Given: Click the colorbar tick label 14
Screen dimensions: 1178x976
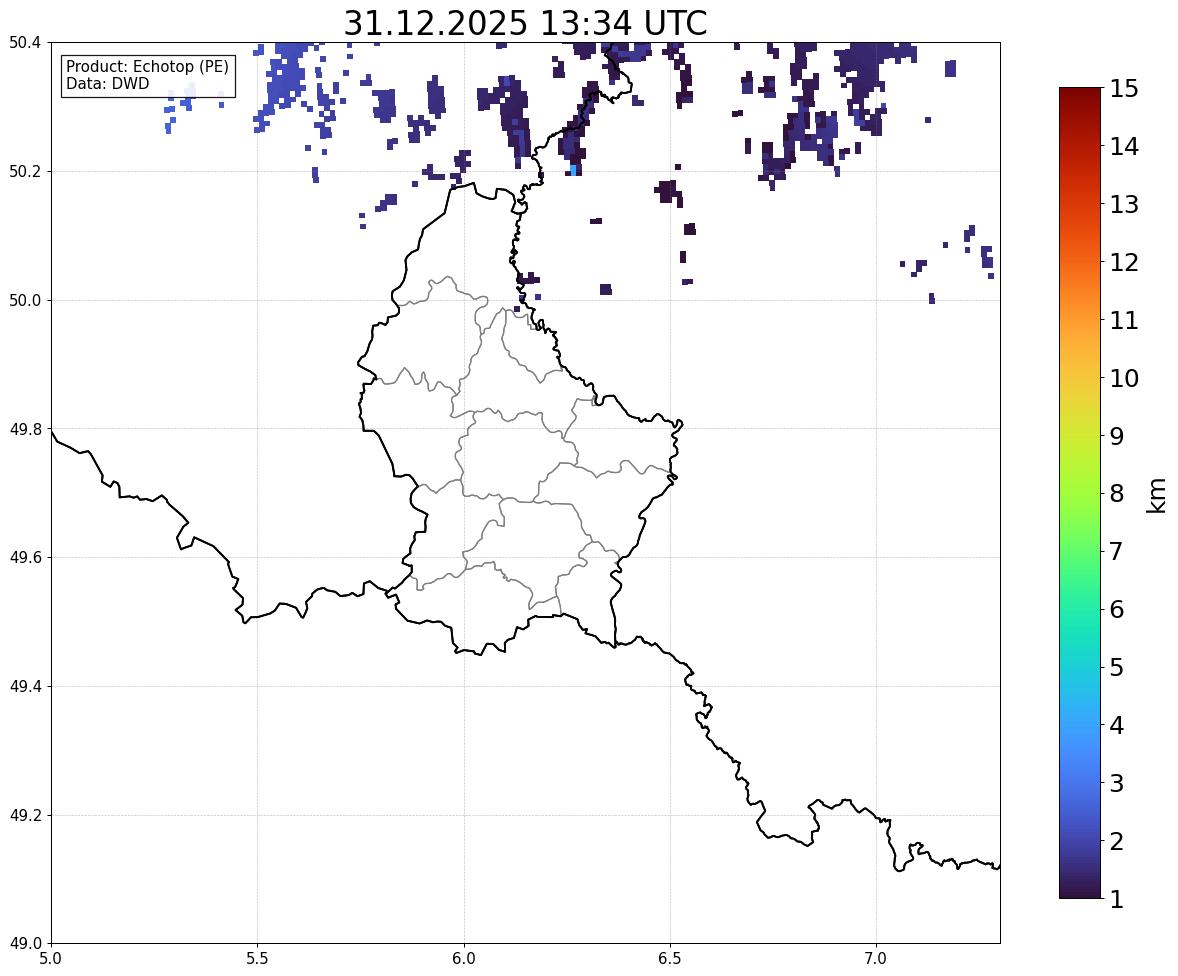Looking at the screenshot, I should tap(1124, 147).
